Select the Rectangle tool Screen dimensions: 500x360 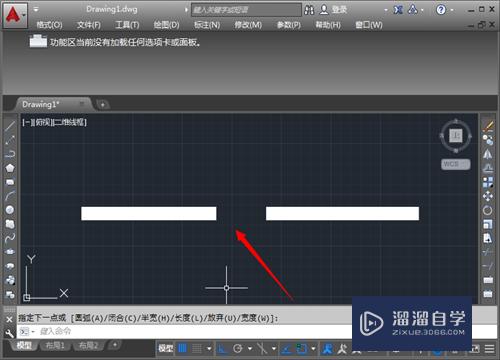pyautogui.click(x=10, y=182)
